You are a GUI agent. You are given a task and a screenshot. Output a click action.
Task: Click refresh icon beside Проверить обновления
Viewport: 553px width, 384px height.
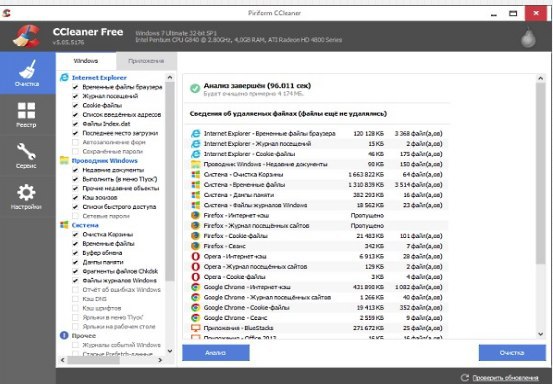tap(464, 378)
